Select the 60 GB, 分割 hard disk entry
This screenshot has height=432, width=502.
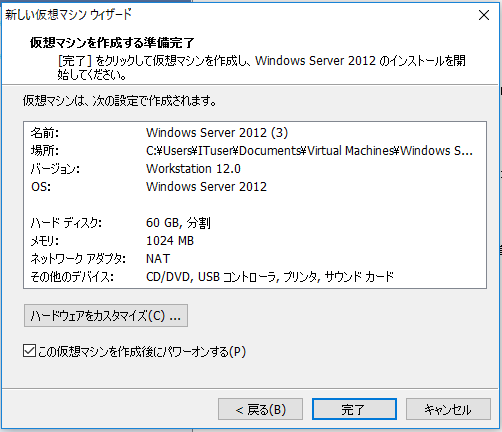(x=178, y=223)
